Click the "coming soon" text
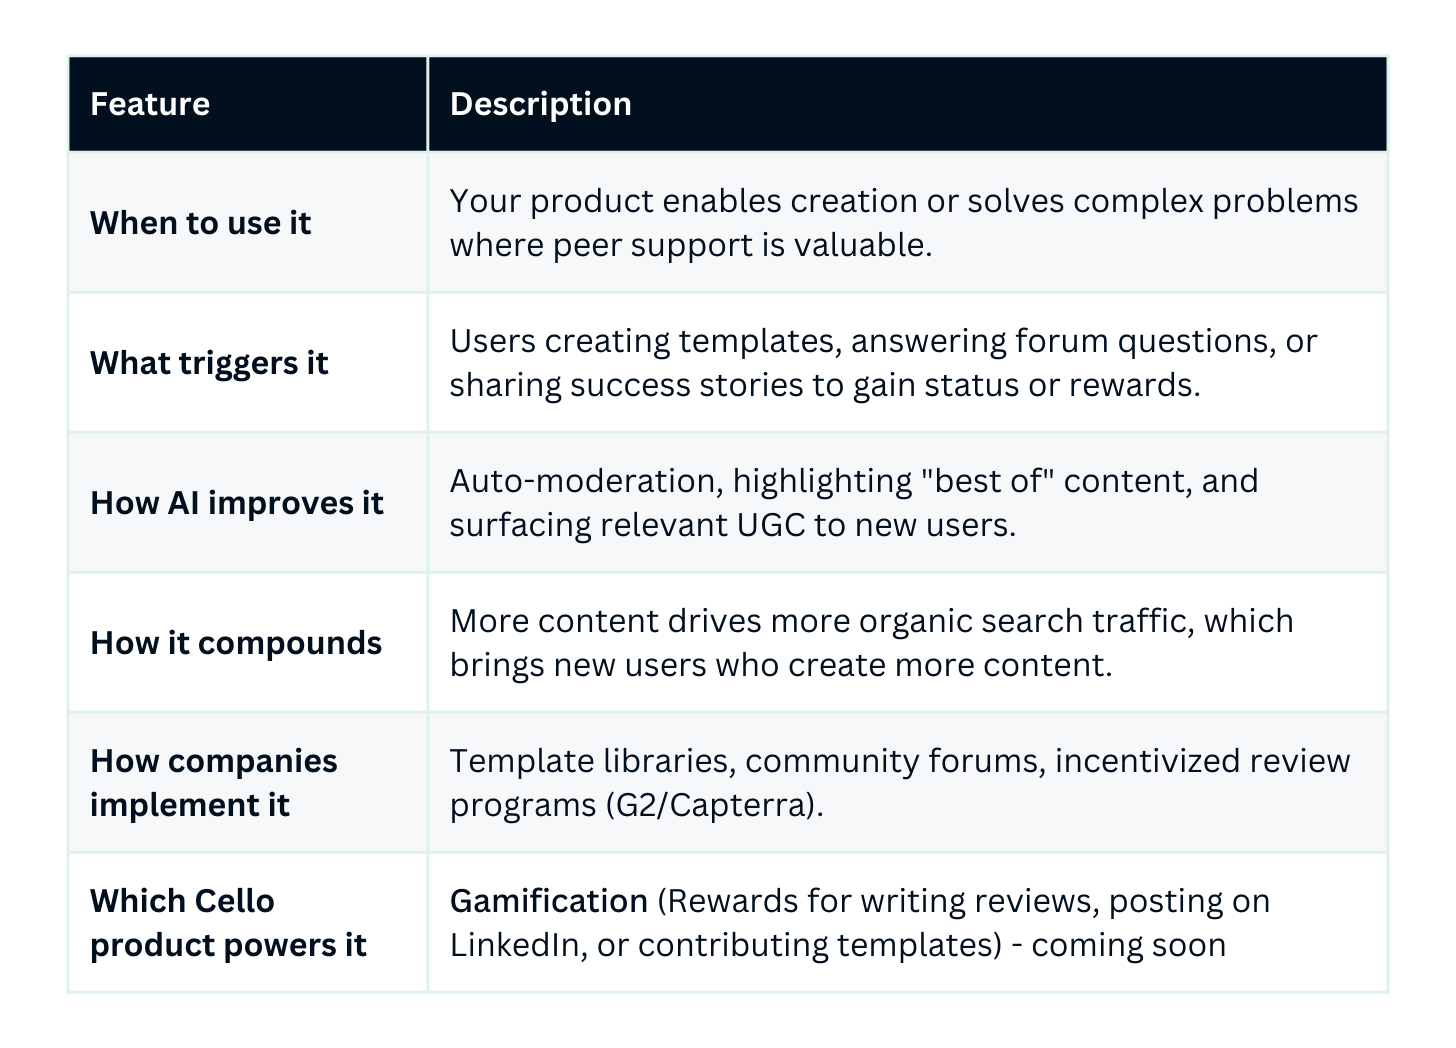Image resolution: width=1456 pixels, height=1048 pixels. pos(1128,945)
